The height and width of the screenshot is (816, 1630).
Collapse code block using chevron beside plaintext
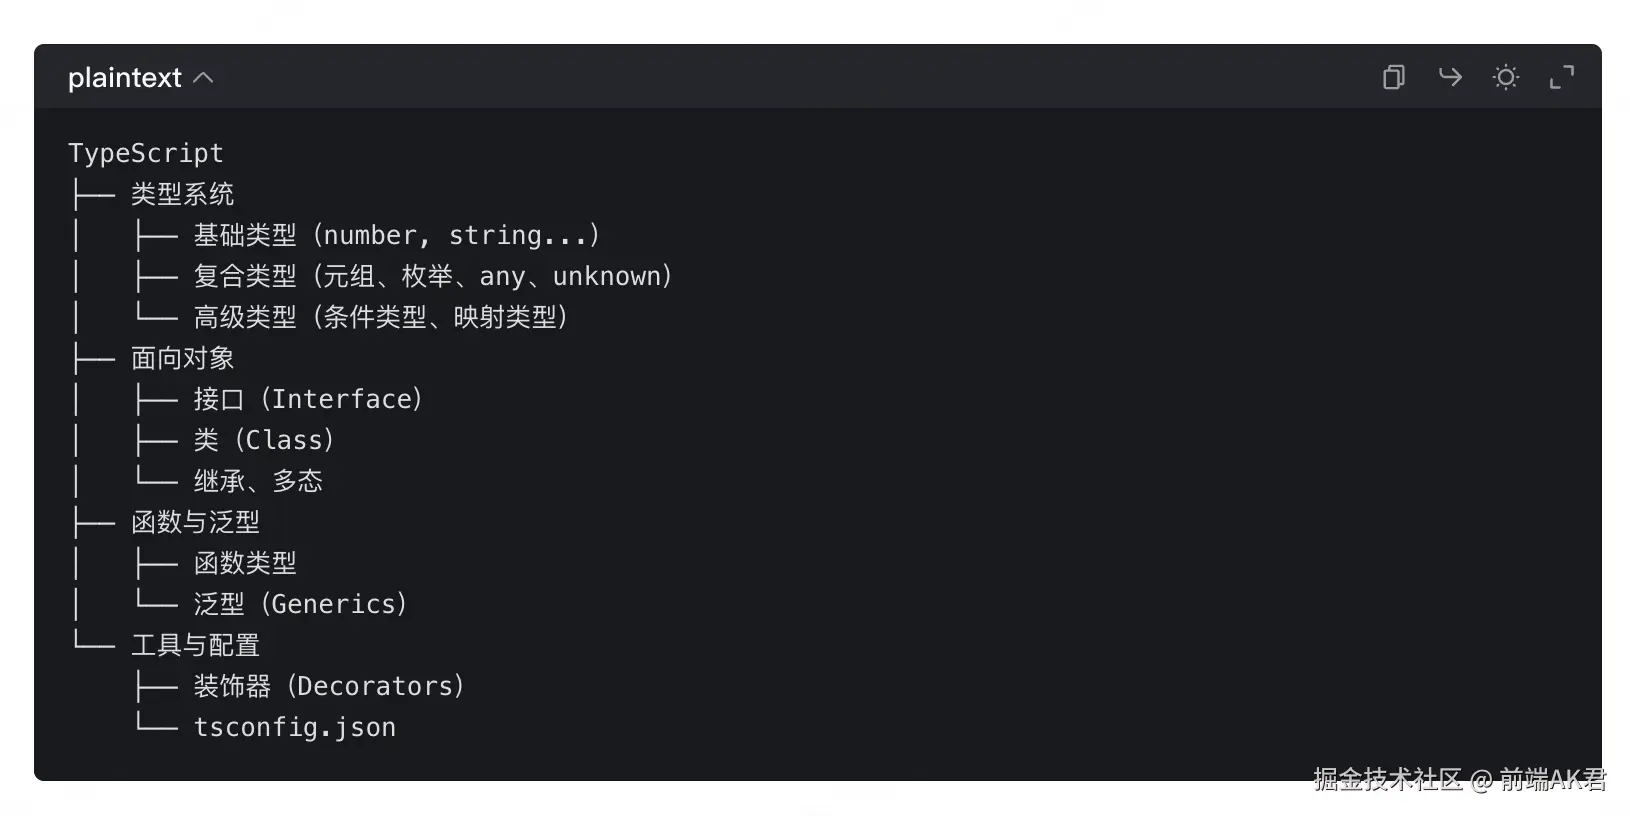(x=203, y=78)
